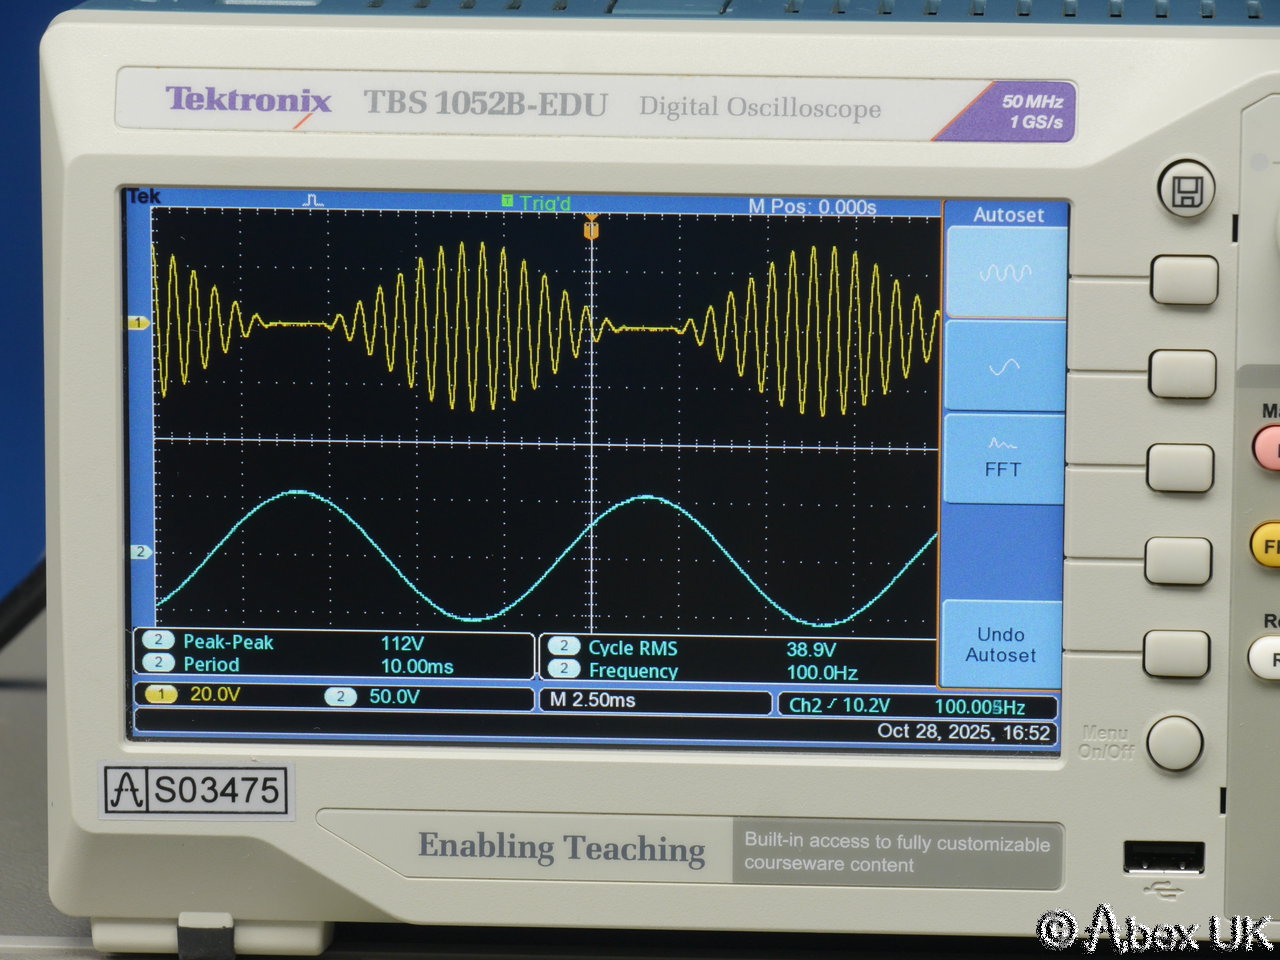1280x960 pixels.
Task: Click the yellow channel 1 ground marker
Action: point(138,322)
